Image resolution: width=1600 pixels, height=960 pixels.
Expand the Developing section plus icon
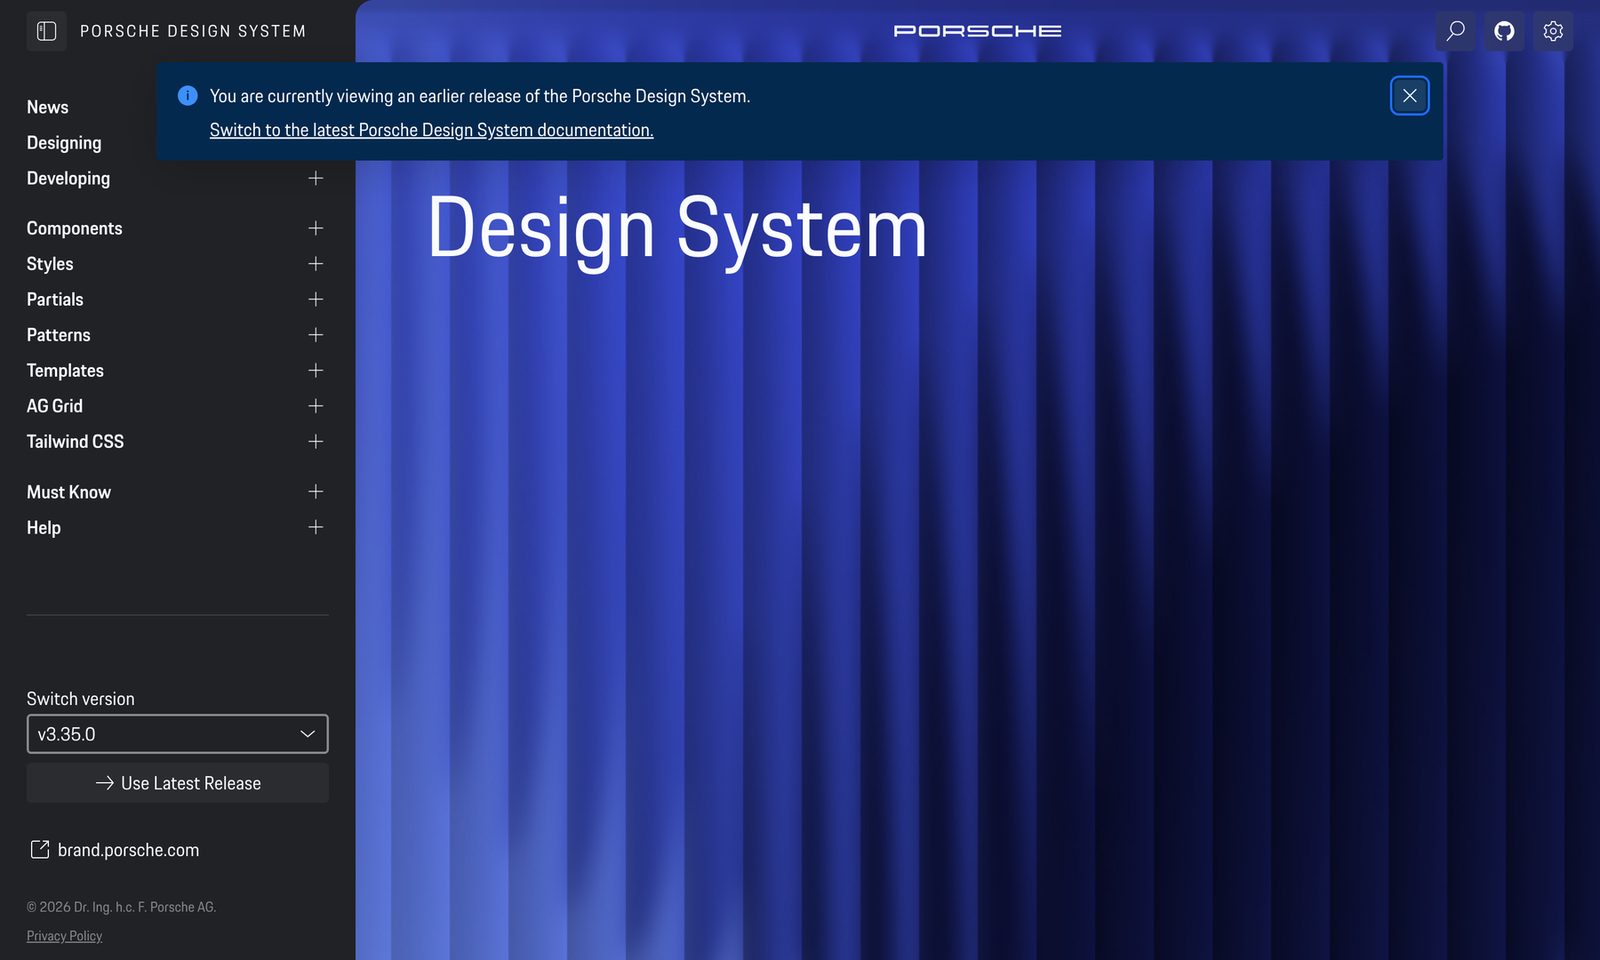click(316, 178)
